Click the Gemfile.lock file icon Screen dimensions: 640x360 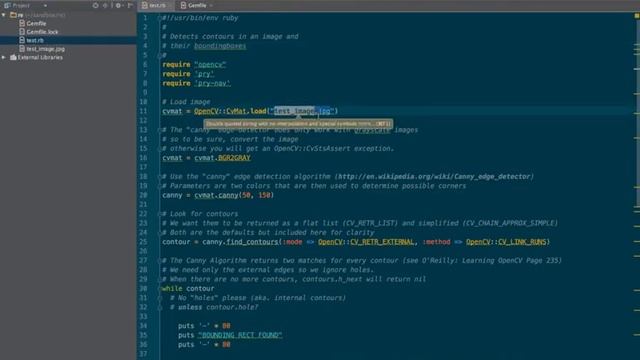tap(22, 32)
